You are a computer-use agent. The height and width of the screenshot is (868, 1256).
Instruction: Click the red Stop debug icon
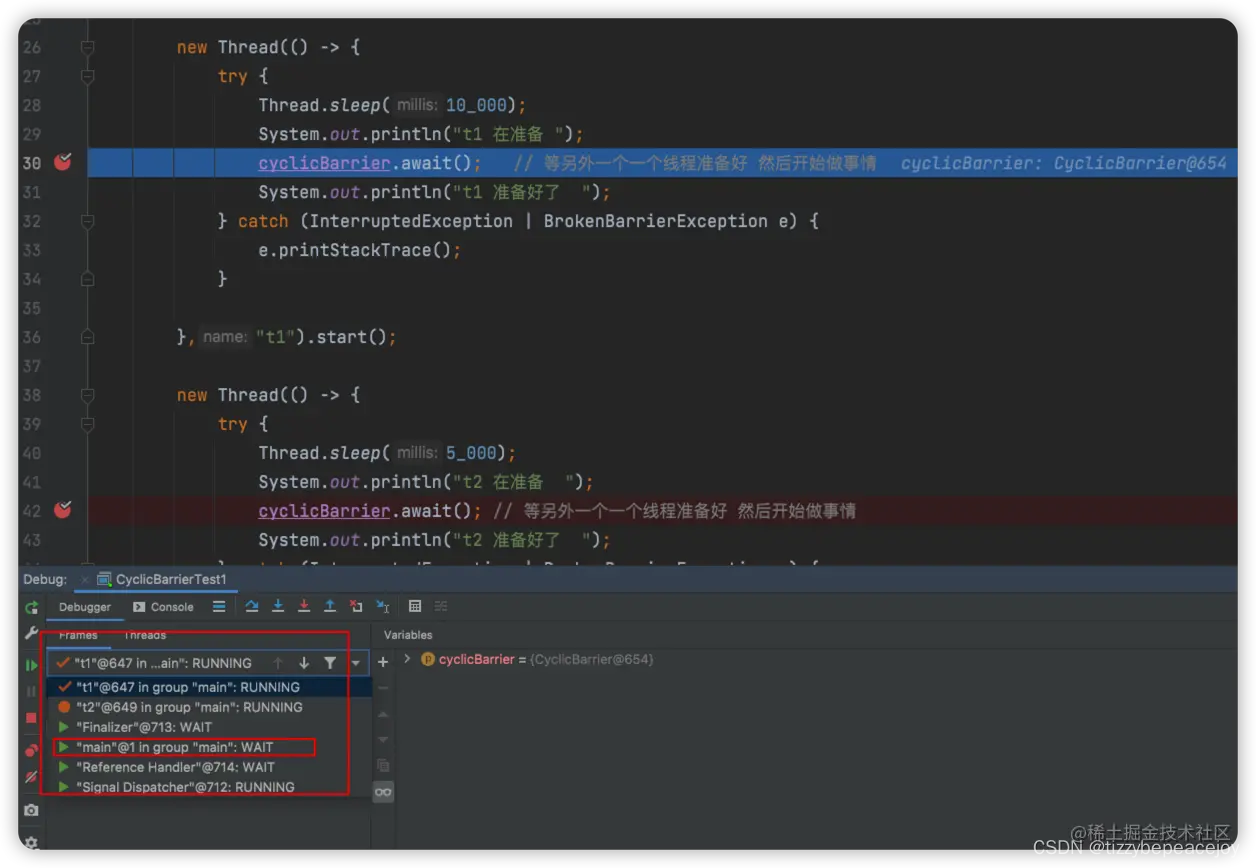point(31,718)
